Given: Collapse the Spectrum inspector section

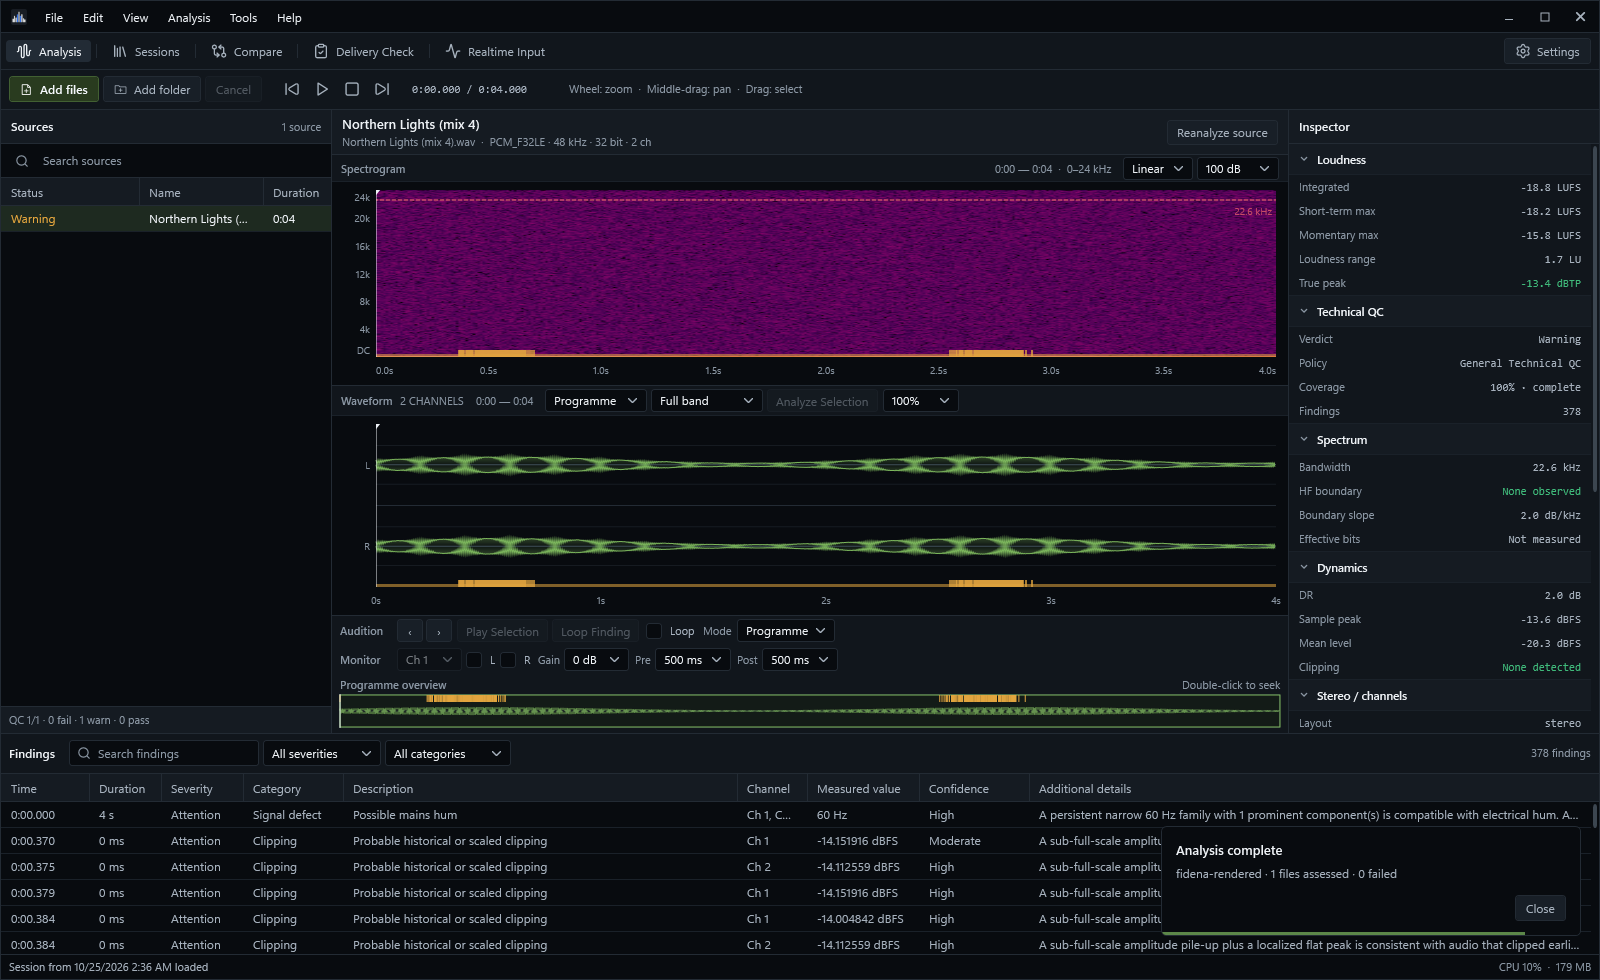Looking at the screenshot, I should pyautogui.click(x=1304, y=439).
